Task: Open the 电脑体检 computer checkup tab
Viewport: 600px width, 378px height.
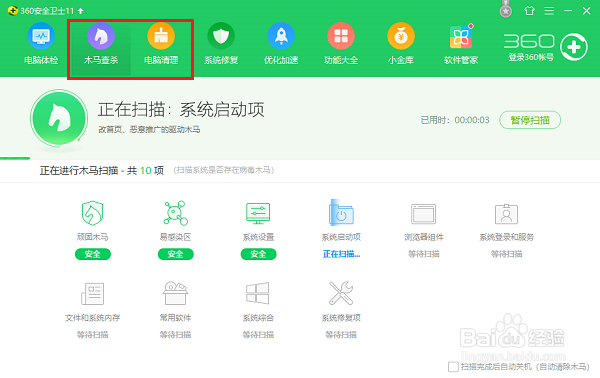Action: point(41,44)
